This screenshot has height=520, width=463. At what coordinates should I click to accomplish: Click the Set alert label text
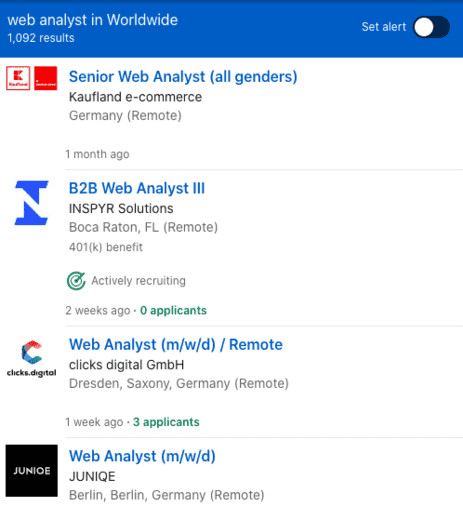coord(384,27)
